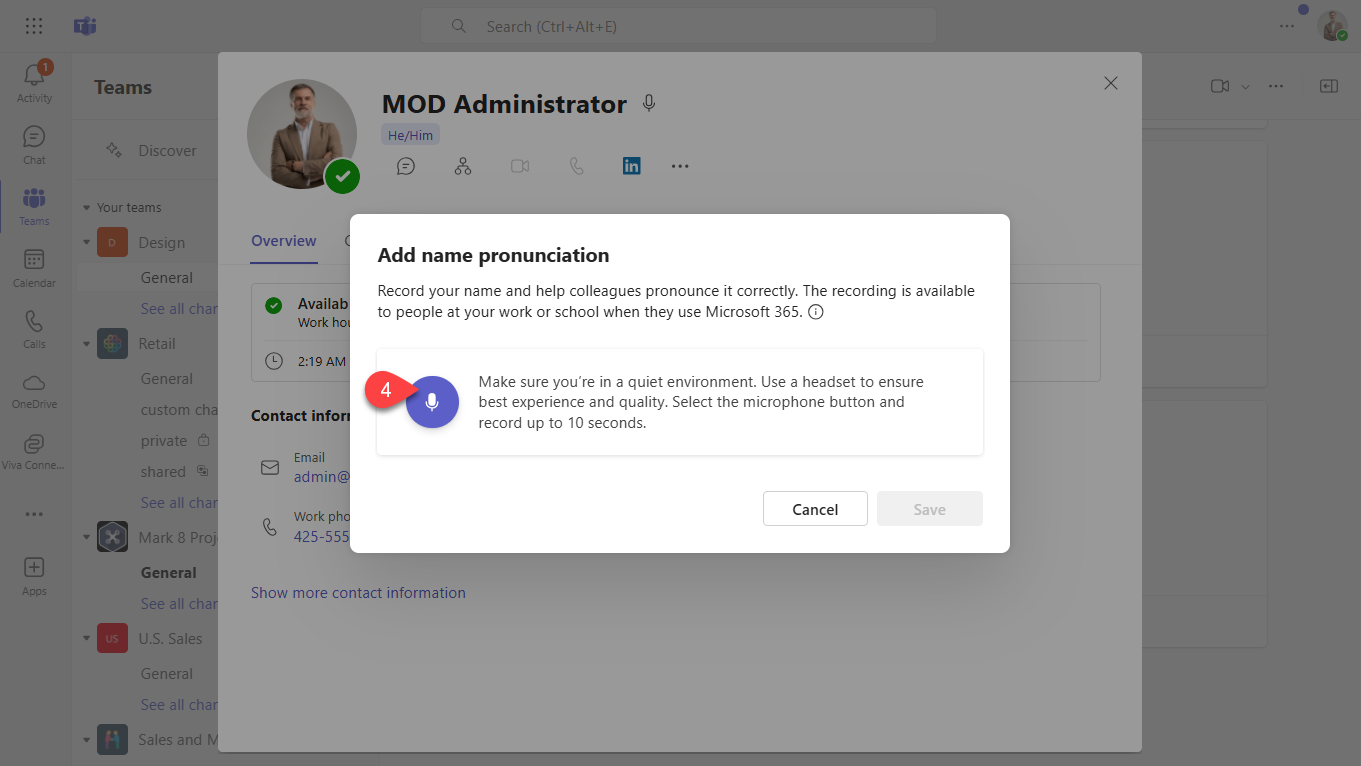
Task: Click the LinkedIn icon on profile card
Action: pos(631,166)
